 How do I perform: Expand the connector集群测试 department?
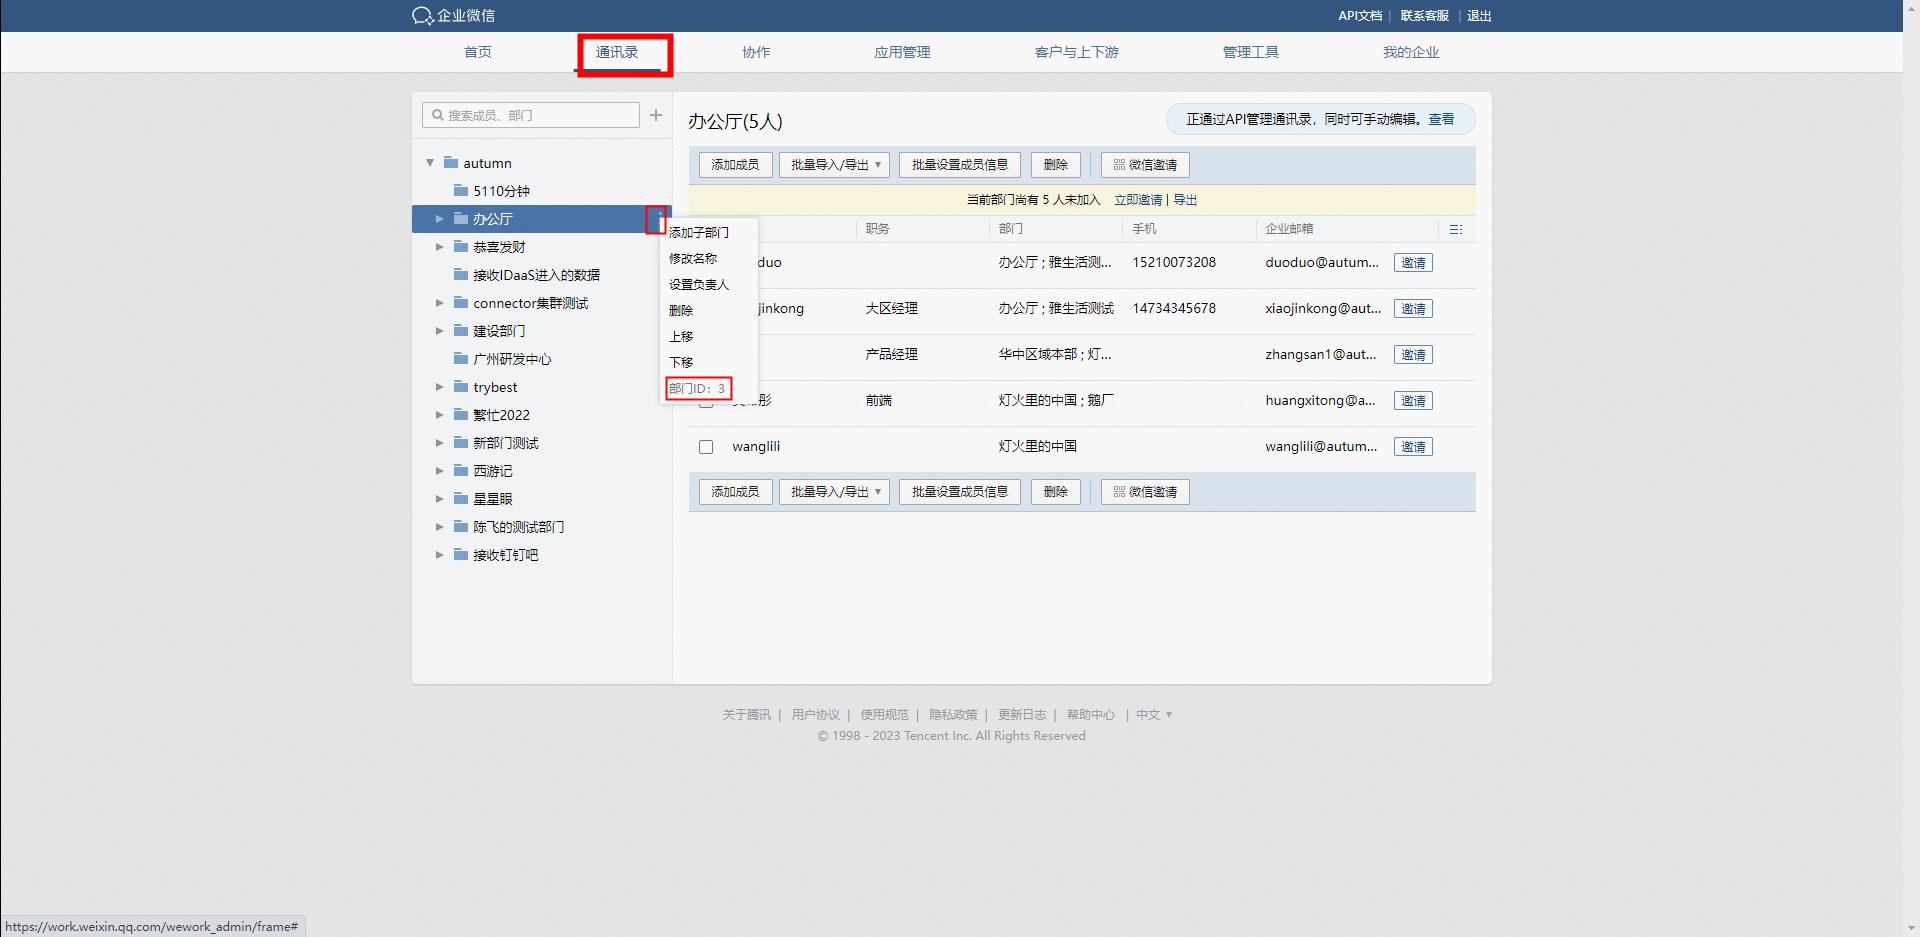tap(439, 303)
